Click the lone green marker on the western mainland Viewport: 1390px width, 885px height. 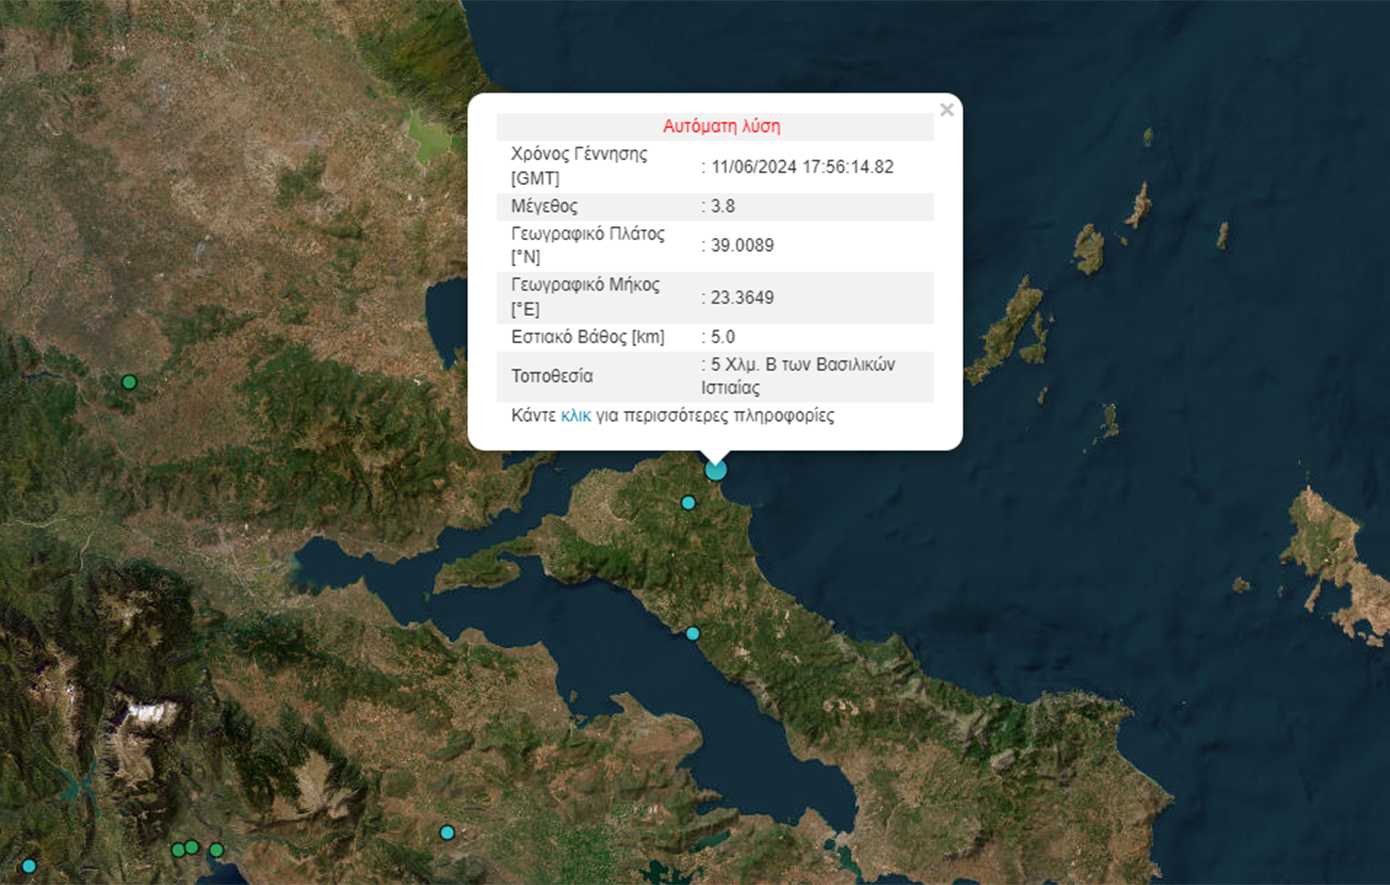click(129, 382)
